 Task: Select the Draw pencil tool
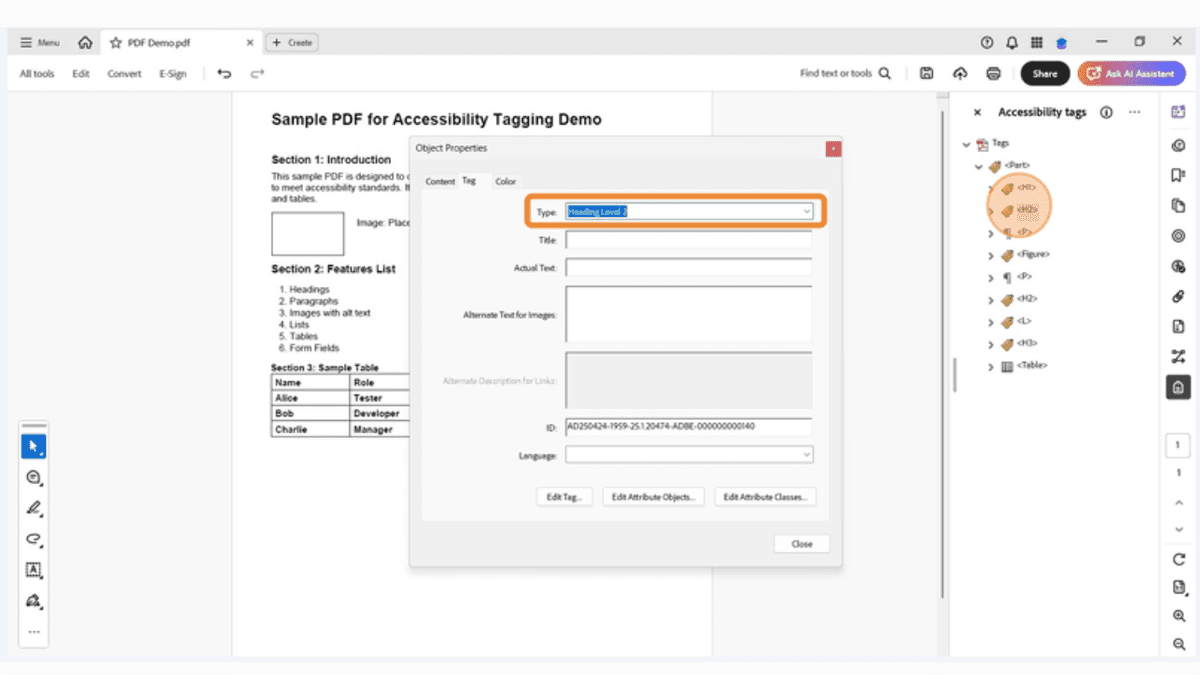click(33, 509)
